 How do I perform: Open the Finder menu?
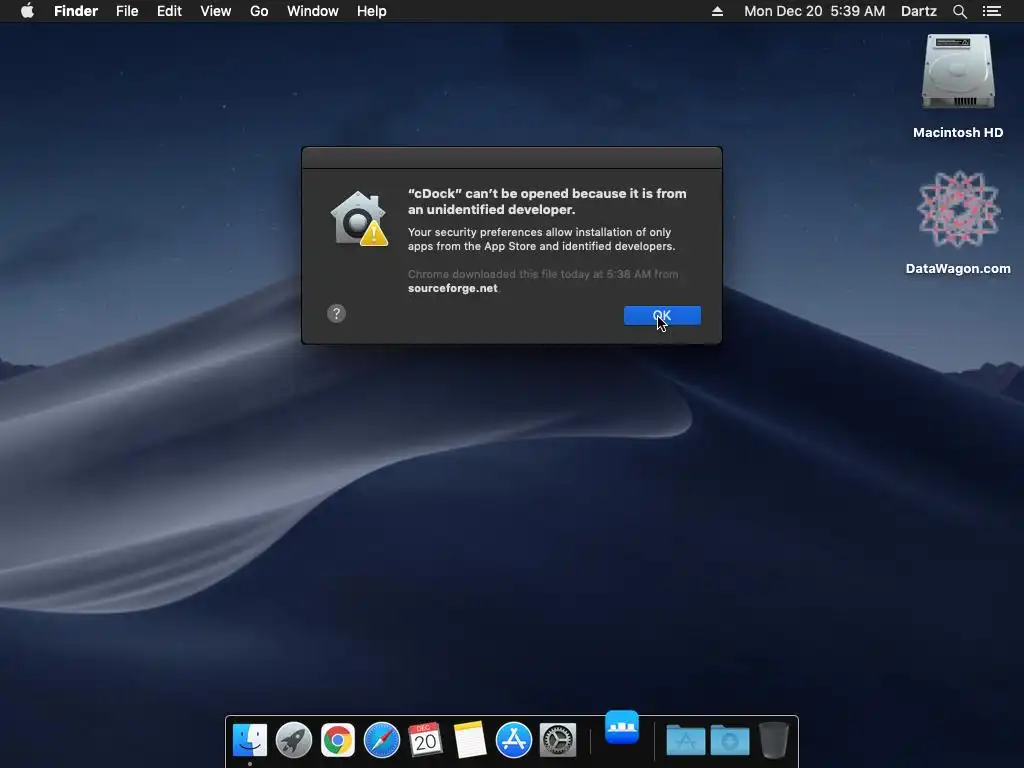pos(76,11)
